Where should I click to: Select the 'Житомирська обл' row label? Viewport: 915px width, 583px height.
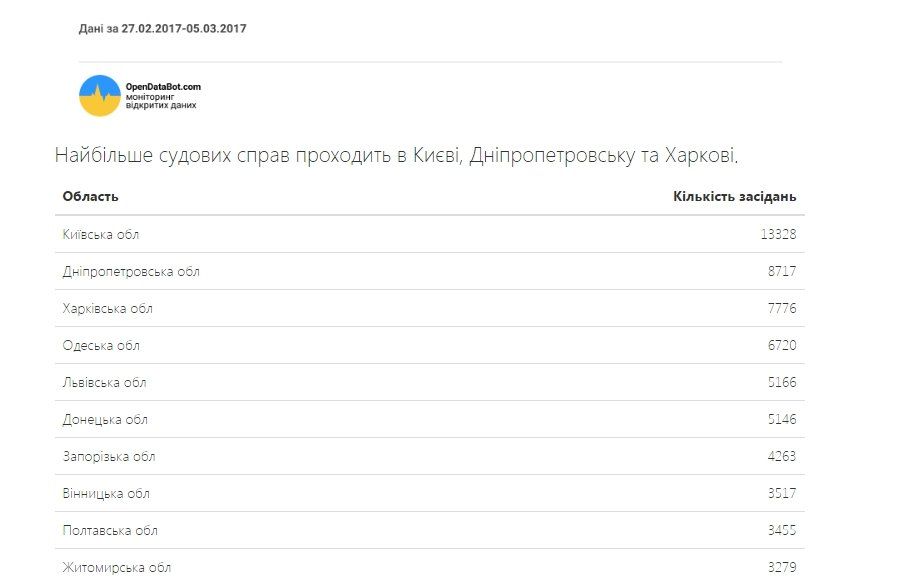tap(117, 568)
